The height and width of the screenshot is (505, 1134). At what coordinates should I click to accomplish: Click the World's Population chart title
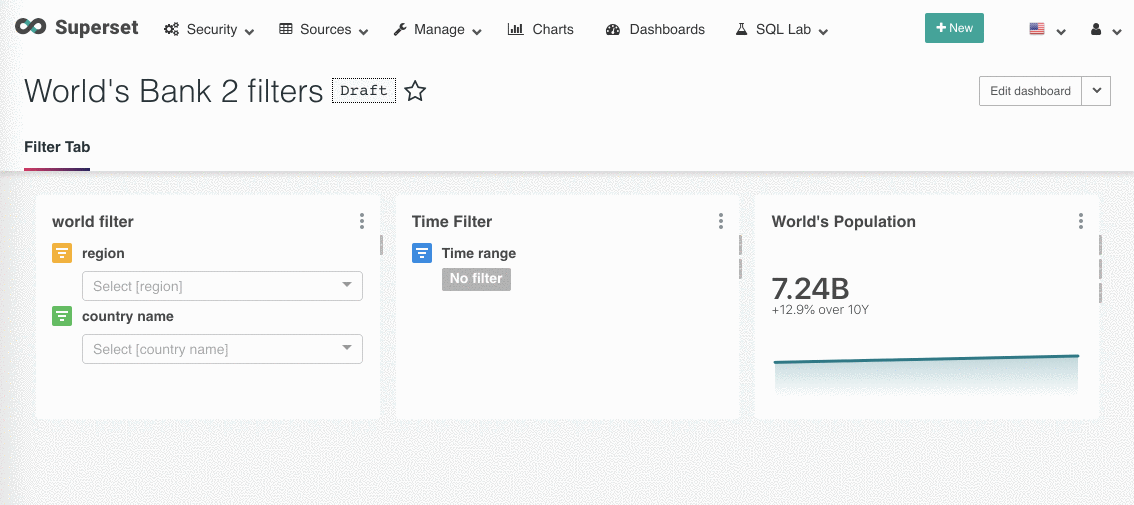pos(843,222)
